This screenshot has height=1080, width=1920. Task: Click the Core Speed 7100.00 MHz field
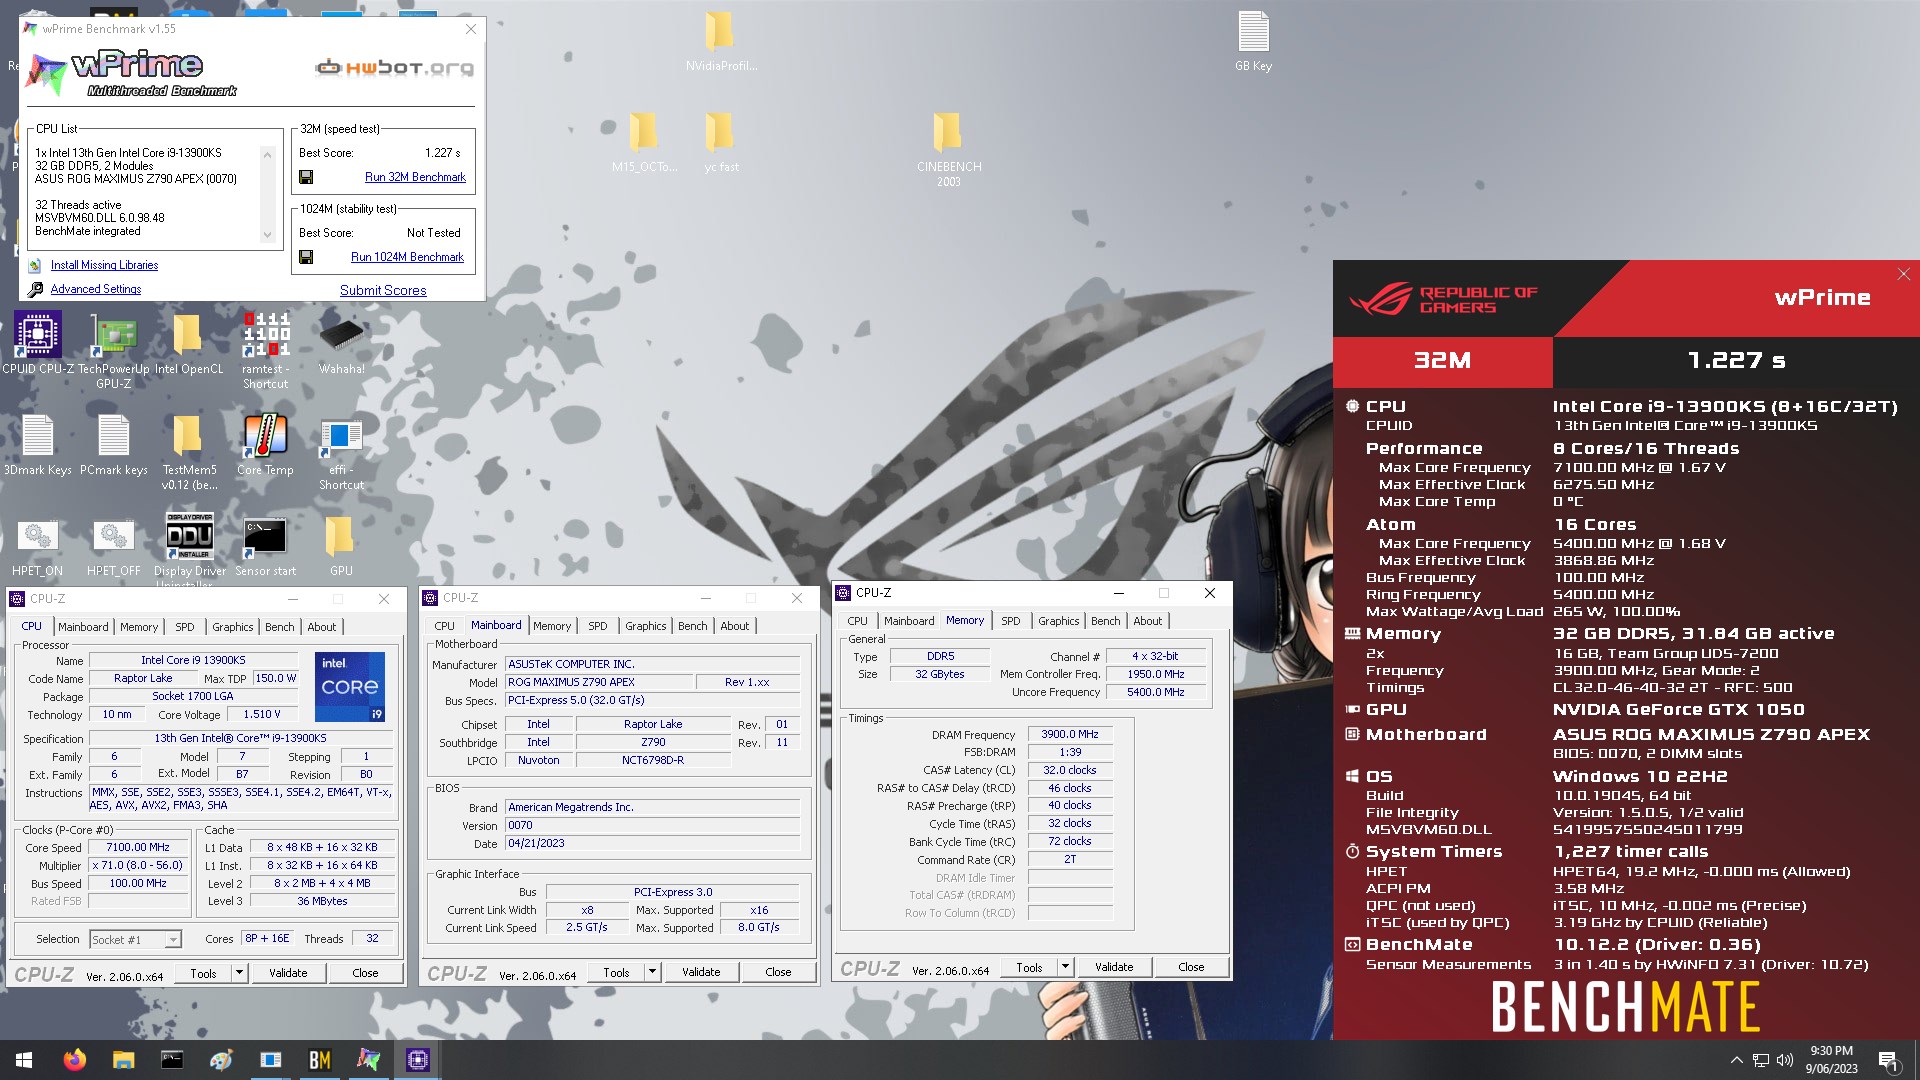138,847
